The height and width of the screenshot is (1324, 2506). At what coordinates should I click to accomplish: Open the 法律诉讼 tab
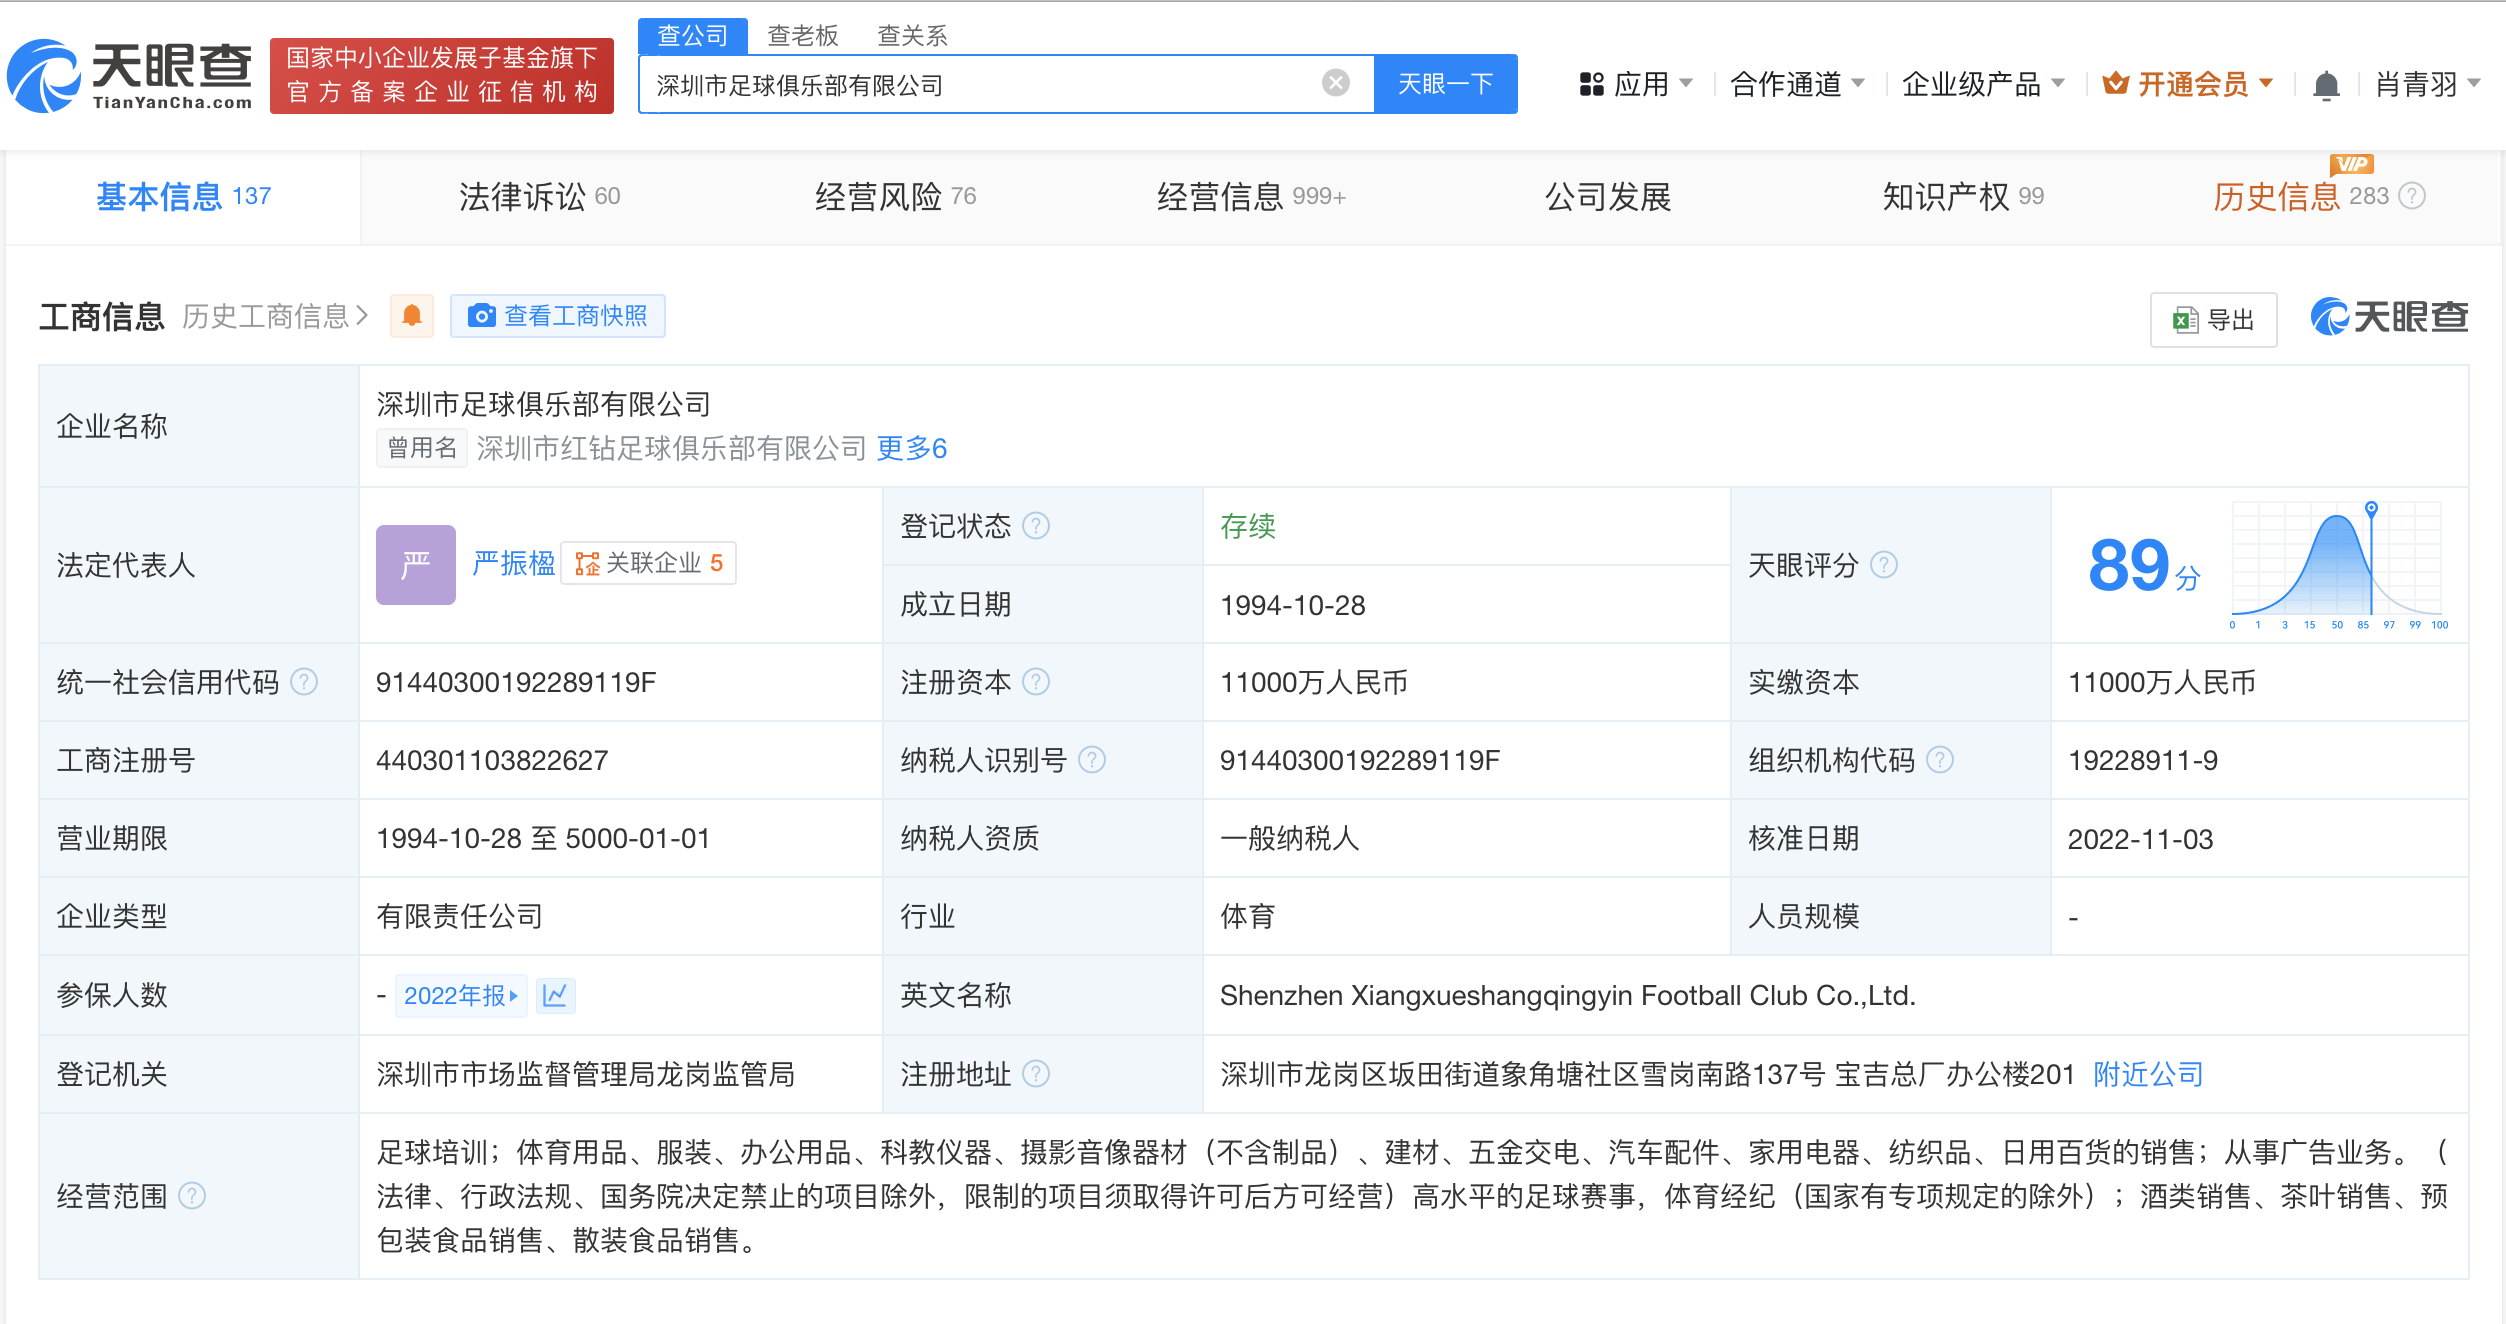pyautogui.click(x=540, y=196)
